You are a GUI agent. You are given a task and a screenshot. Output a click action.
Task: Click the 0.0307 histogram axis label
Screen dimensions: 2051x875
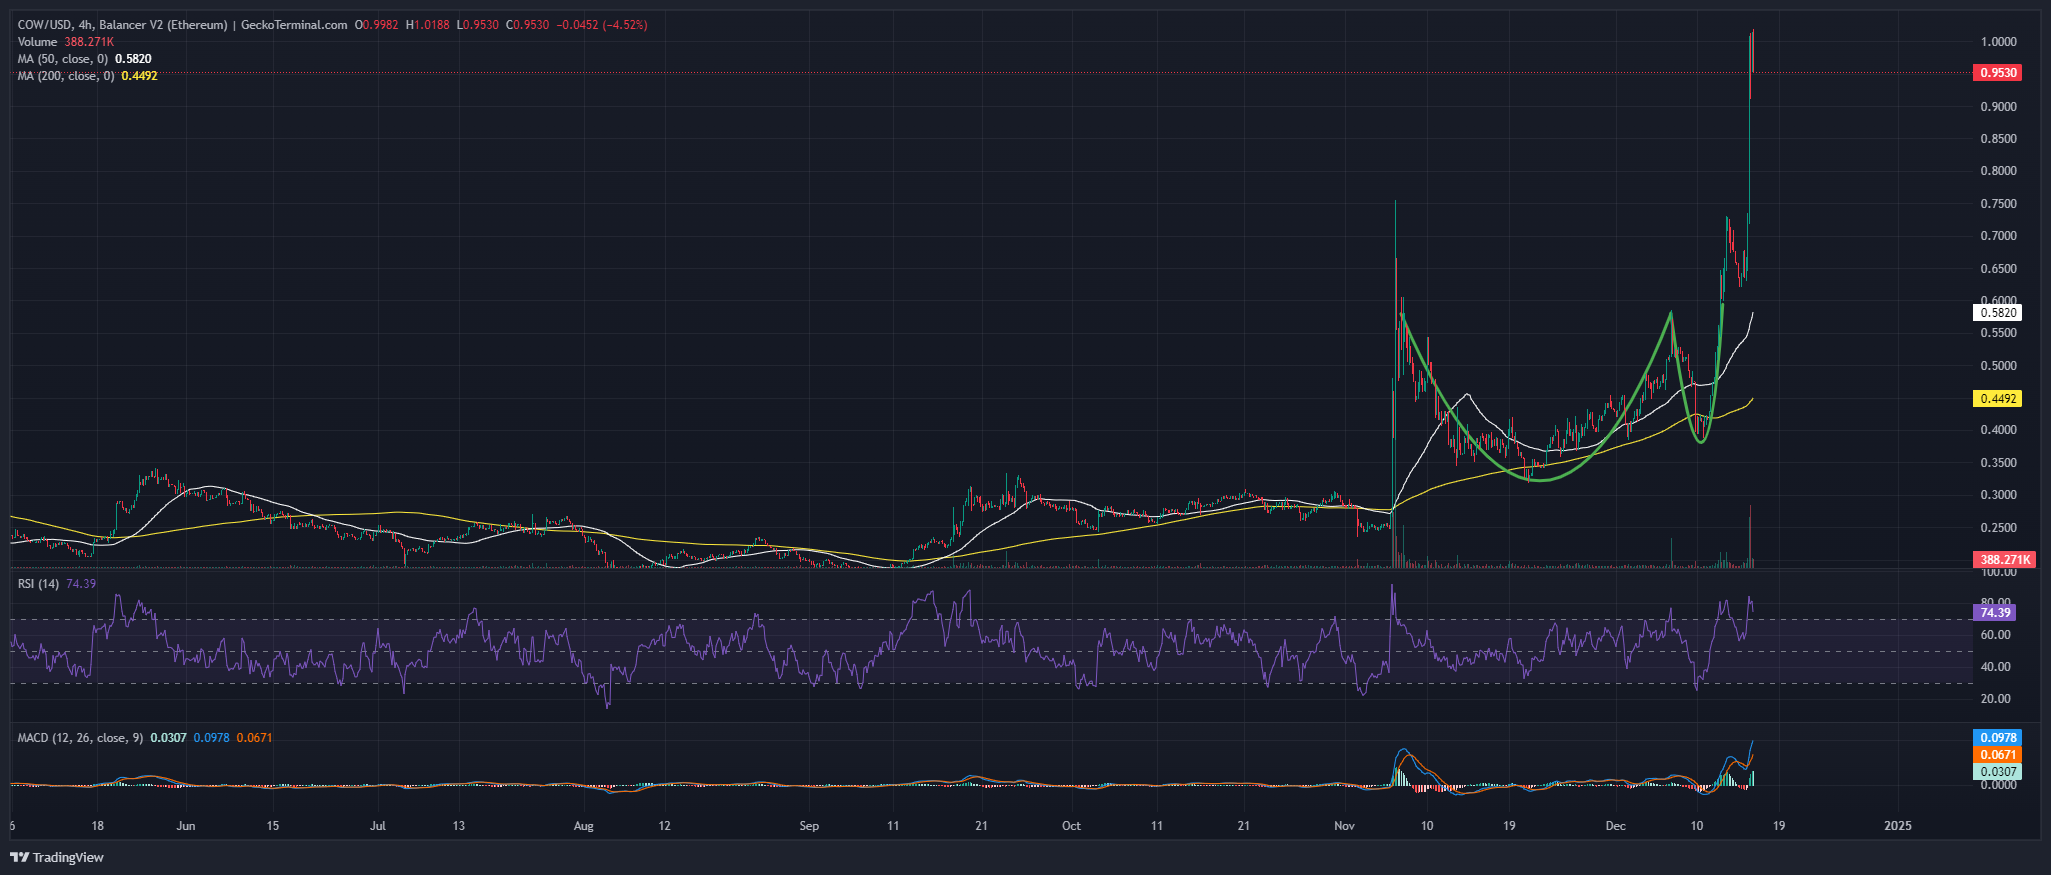point(1998,772)
